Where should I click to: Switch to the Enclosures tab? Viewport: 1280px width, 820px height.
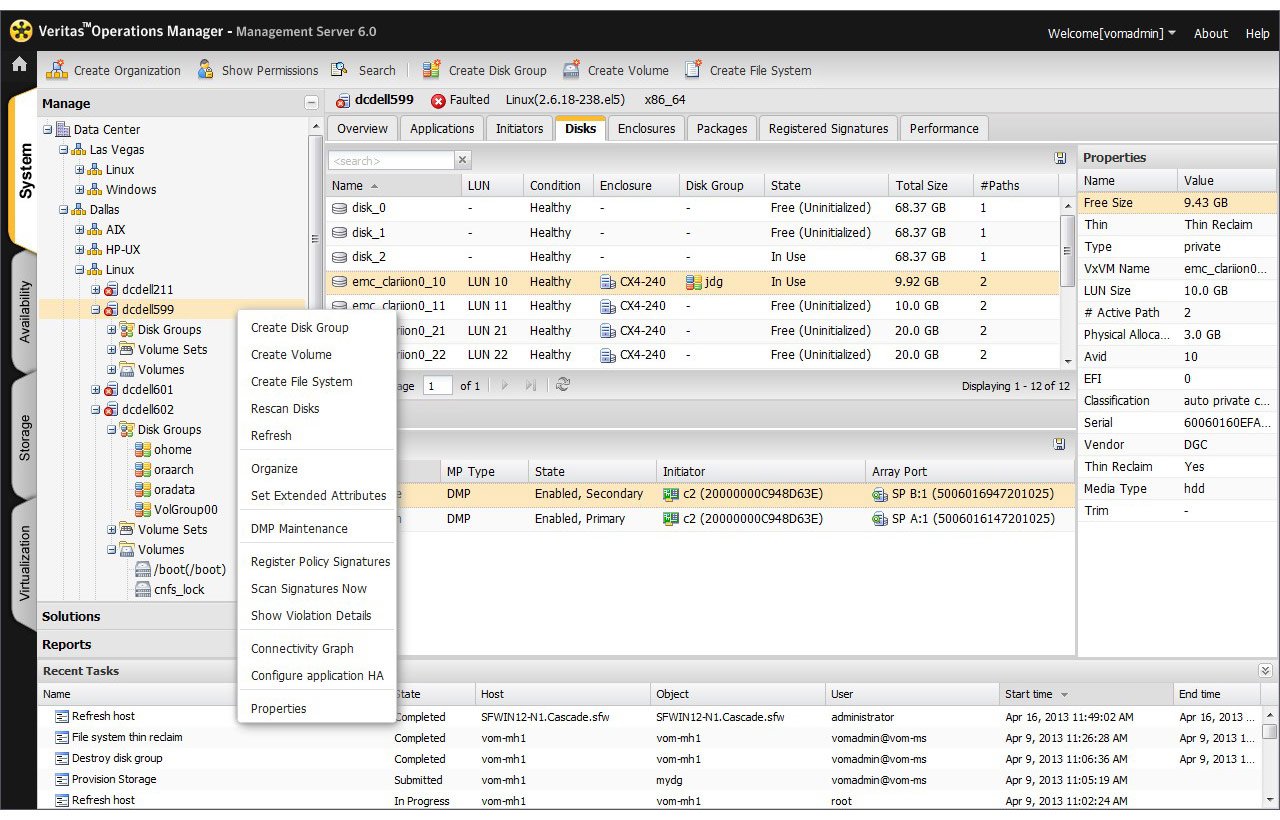pos(646,129)
